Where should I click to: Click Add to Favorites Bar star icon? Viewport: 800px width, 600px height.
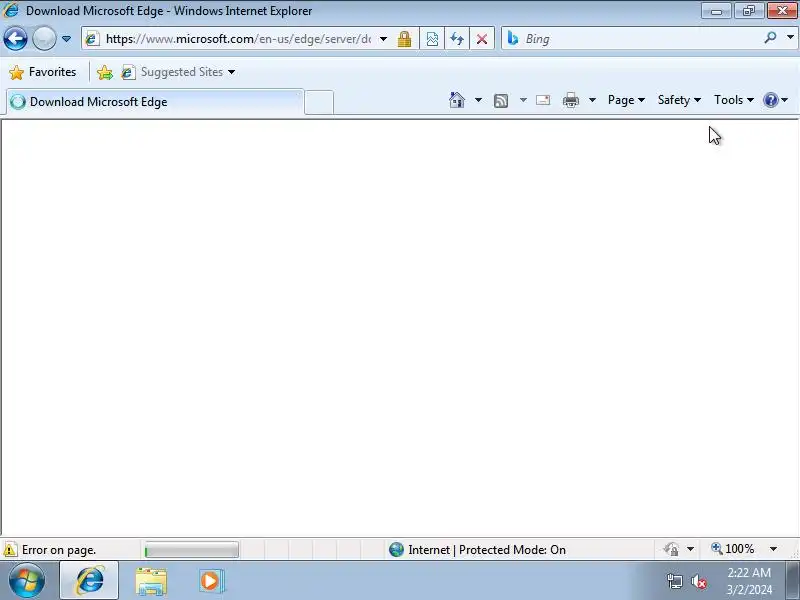click(105, 72)
